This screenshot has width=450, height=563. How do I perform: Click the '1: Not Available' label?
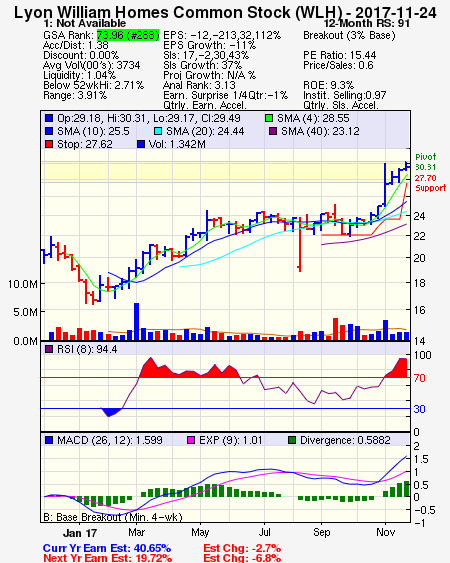coord(84,23)
